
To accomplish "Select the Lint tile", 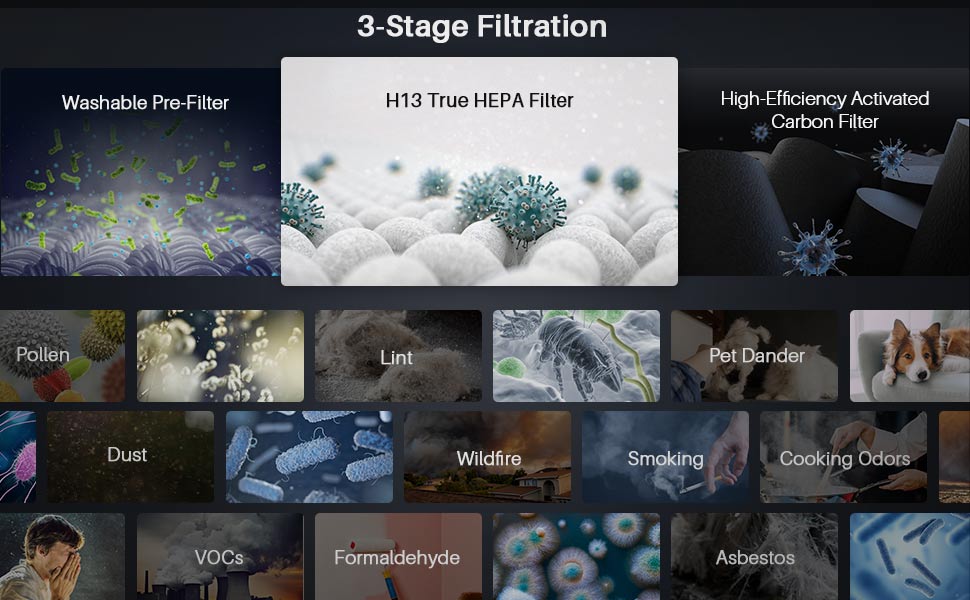I will tap(398, 356).
